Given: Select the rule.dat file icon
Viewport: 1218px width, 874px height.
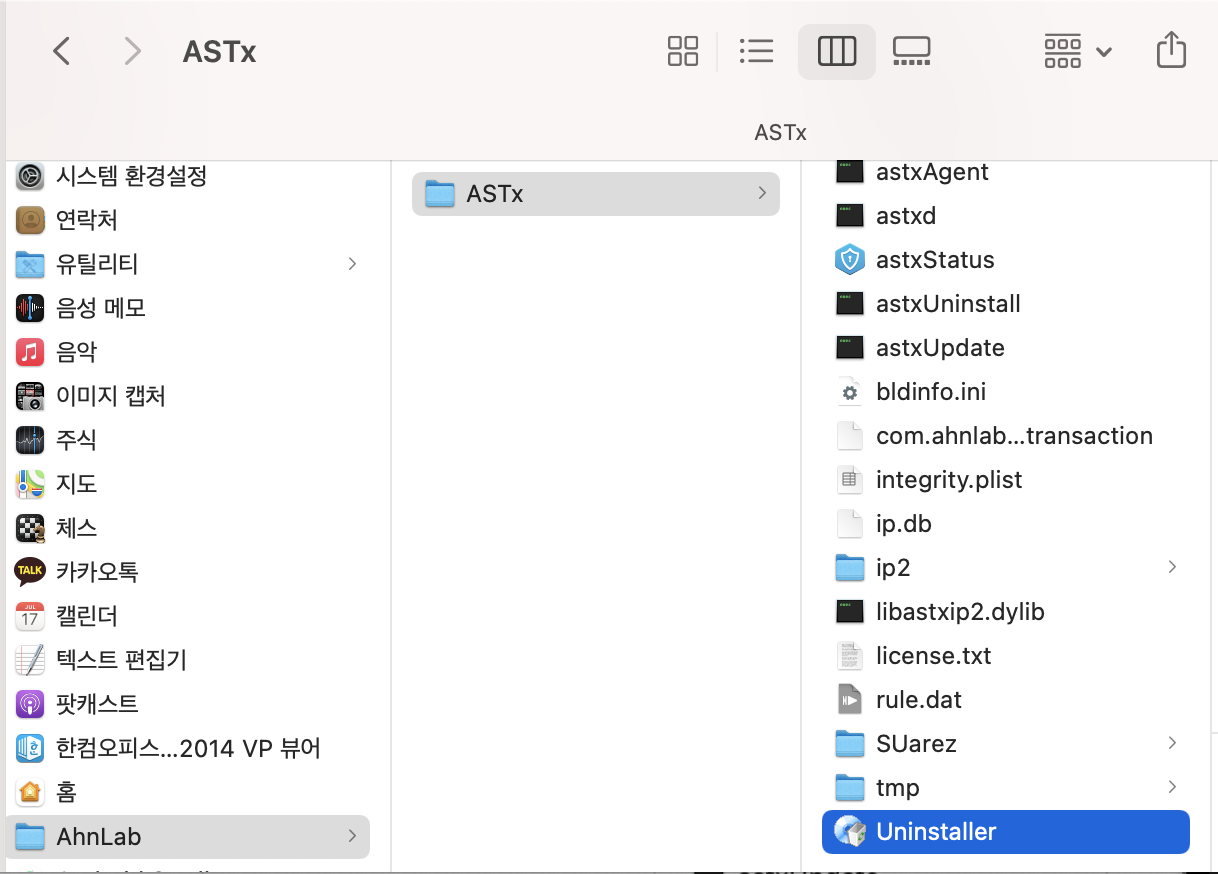Looking at the screenshot, I should (849, 700).
